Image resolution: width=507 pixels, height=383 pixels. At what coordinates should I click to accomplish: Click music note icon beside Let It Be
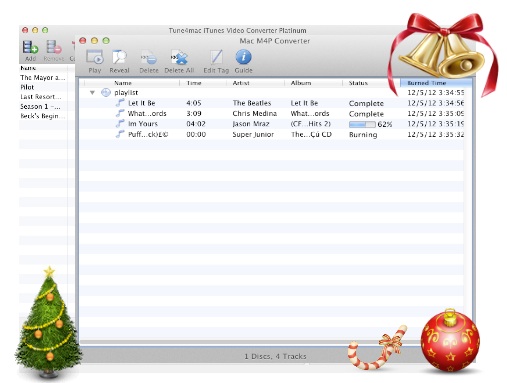pyautogui.click(x=120, y=103)
